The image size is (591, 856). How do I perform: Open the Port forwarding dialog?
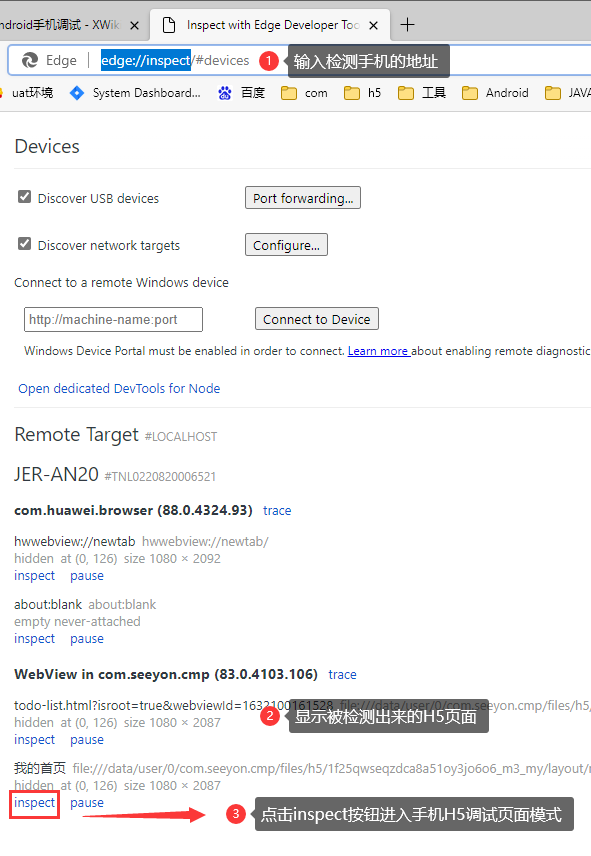[303, 198]
